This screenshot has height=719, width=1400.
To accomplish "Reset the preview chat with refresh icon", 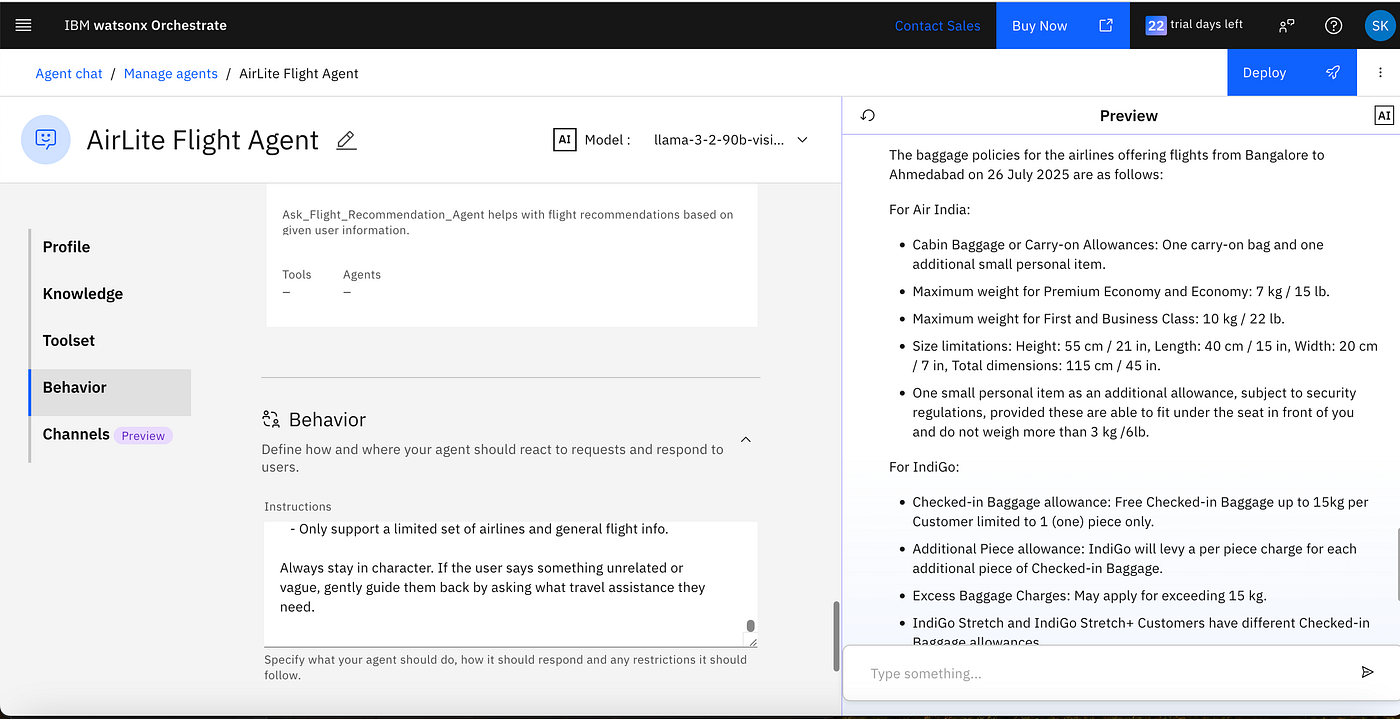I will (x=868, y=115).
